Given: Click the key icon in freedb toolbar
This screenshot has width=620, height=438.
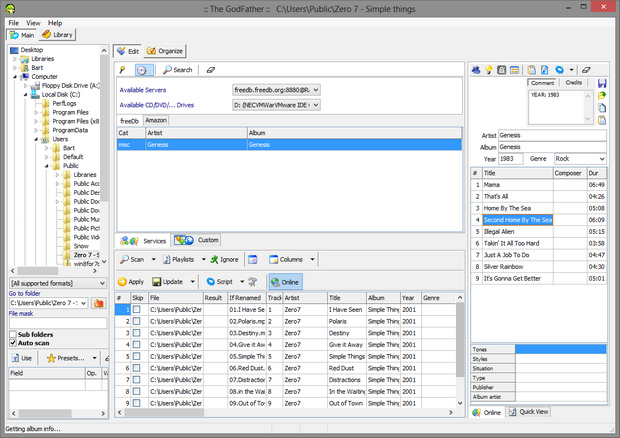Looking at the screenshot, I should coord(123,70).
